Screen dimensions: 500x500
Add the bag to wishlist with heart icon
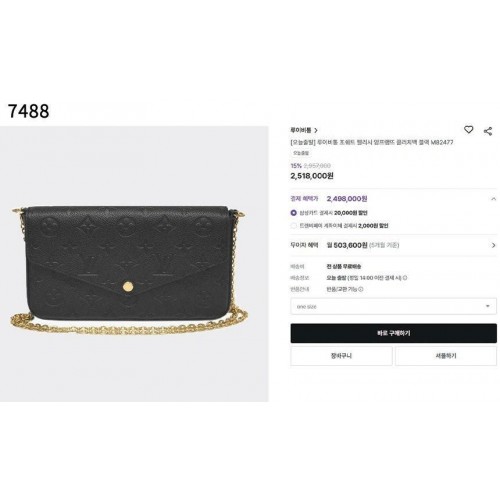468,130
